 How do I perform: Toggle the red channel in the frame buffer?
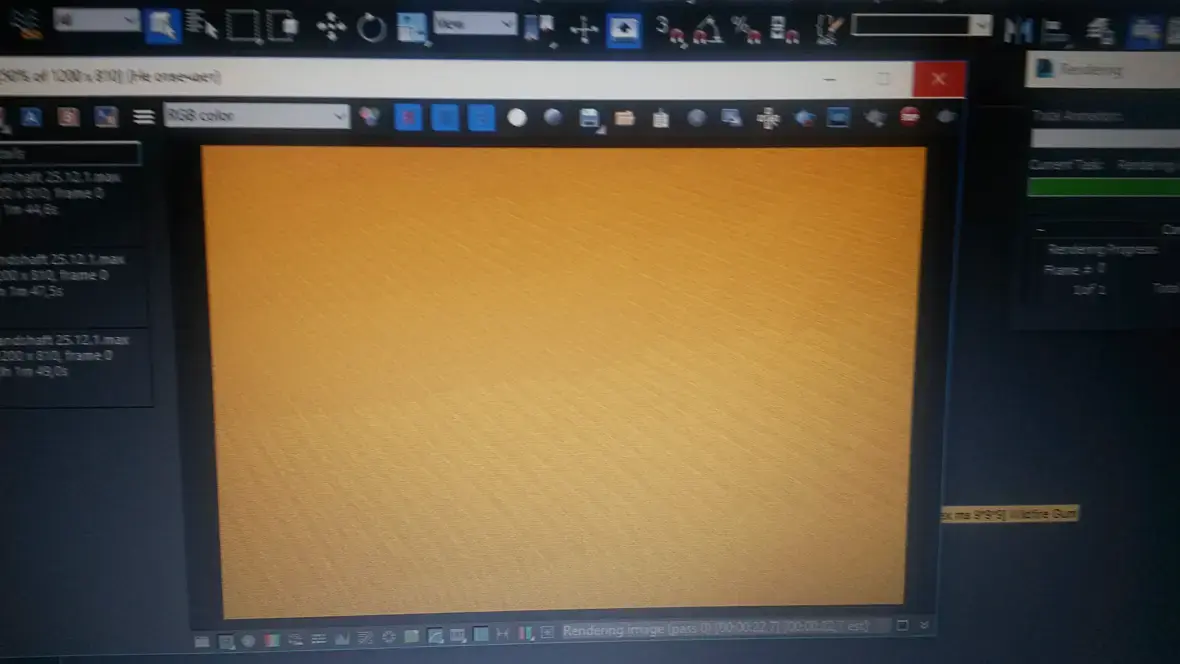pyautogui.click(x=408, y=117)
